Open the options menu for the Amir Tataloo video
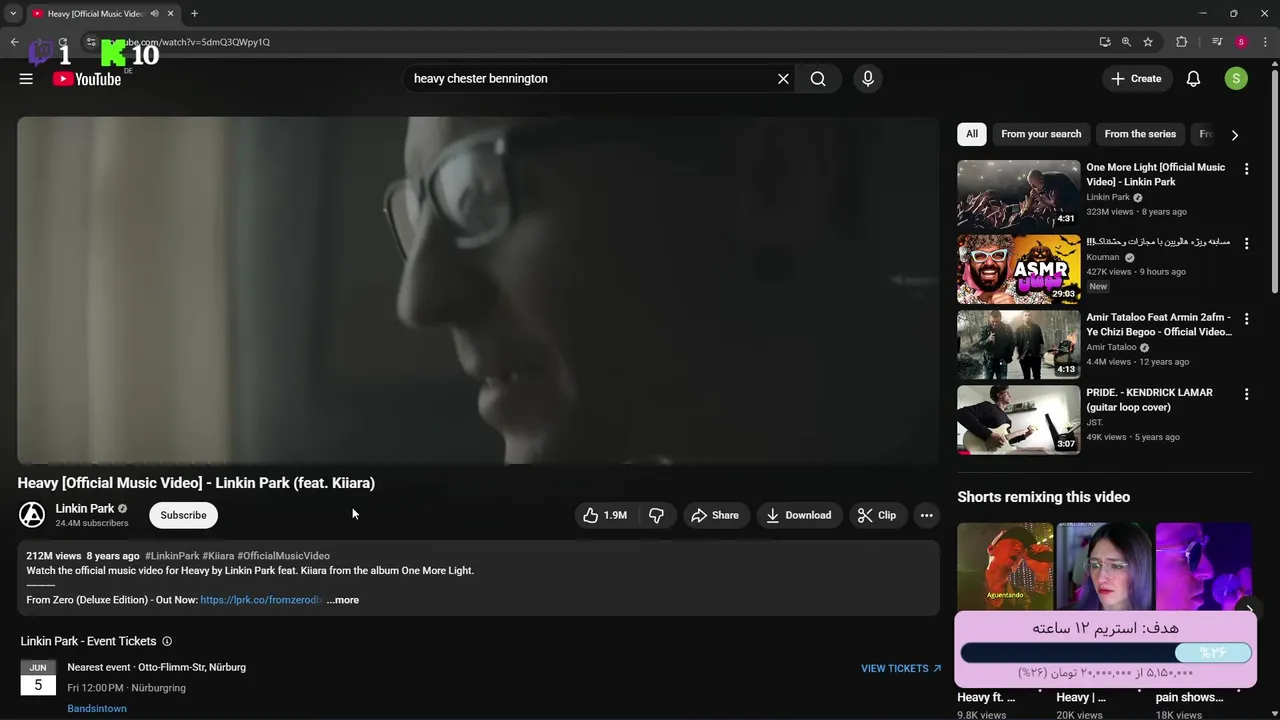The height and width of the screenshot is (720, 1280). click(x=1246, y=319)
